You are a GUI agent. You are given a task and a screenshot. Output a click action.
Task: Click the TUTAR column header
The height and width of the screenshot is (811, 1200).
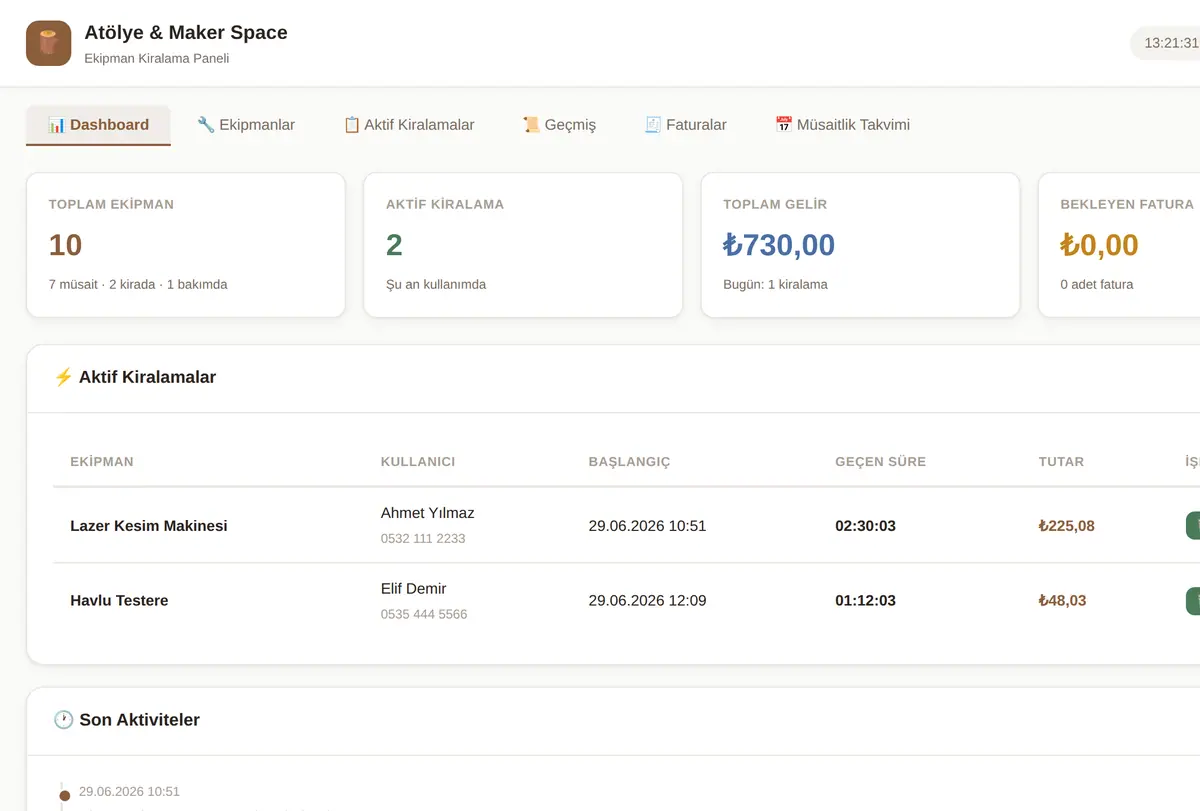[1061, 462]
